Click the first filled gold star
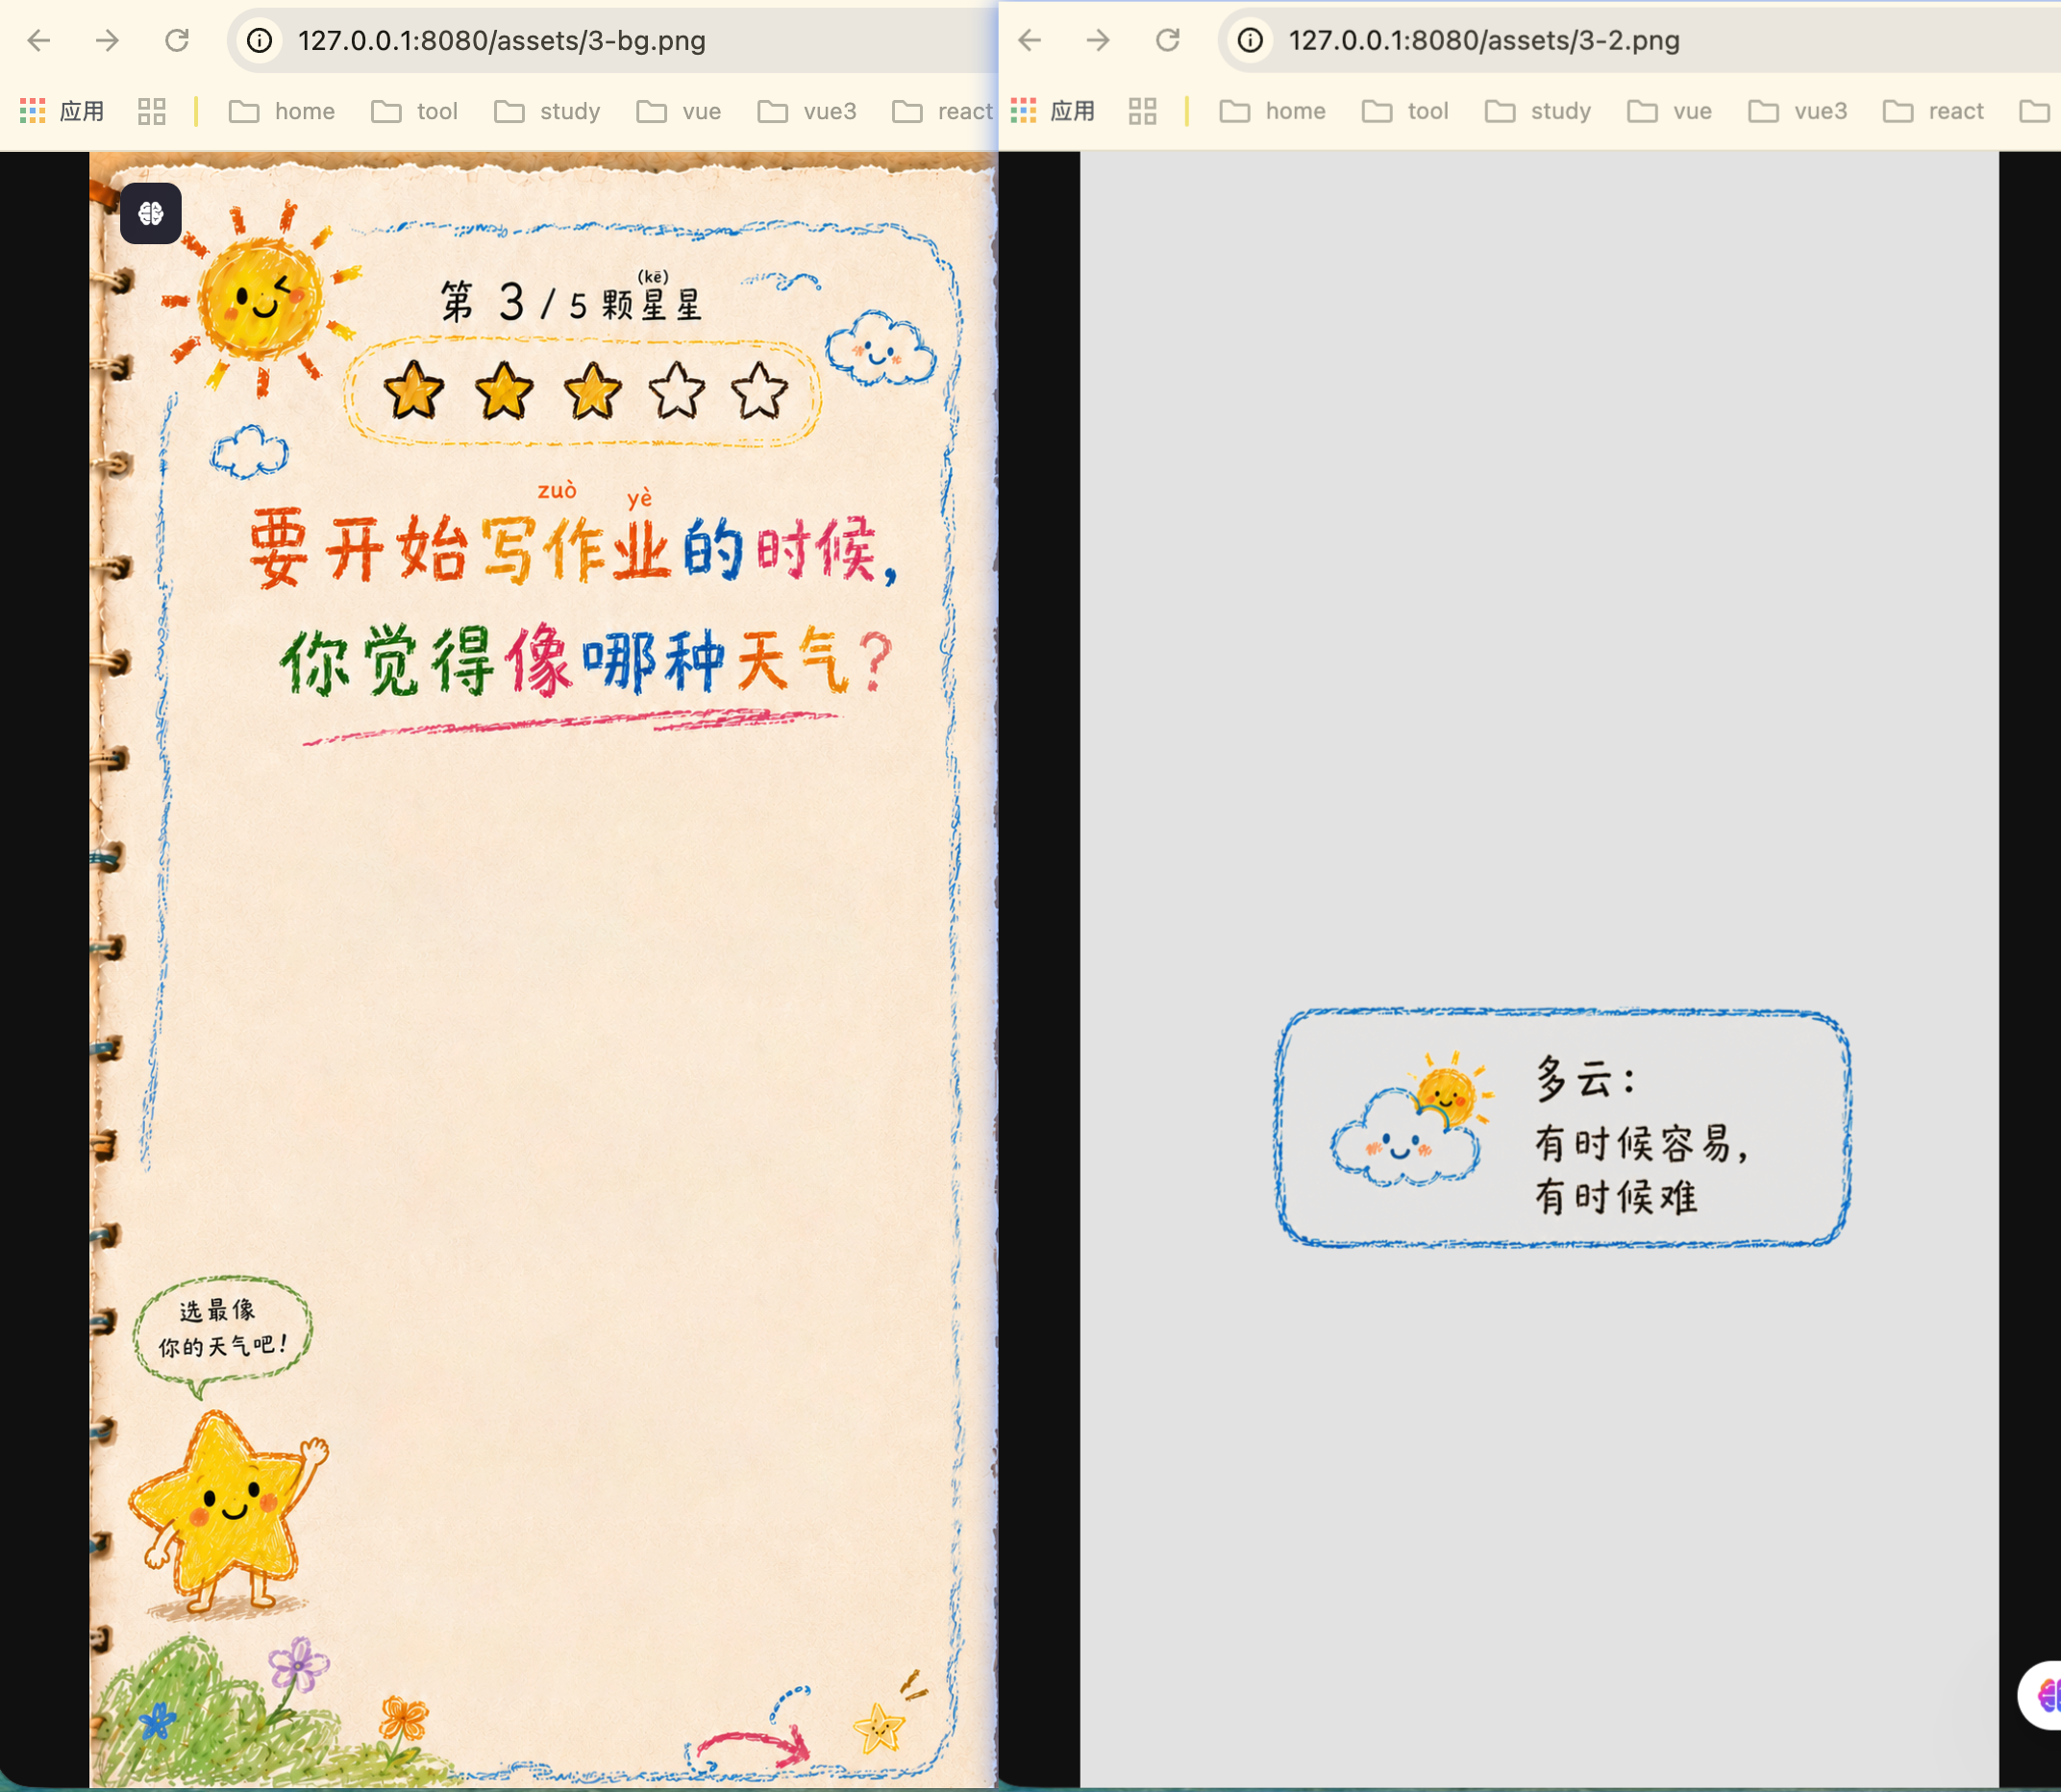Viewport: 2061px width, 1792px height. (414, 390)
